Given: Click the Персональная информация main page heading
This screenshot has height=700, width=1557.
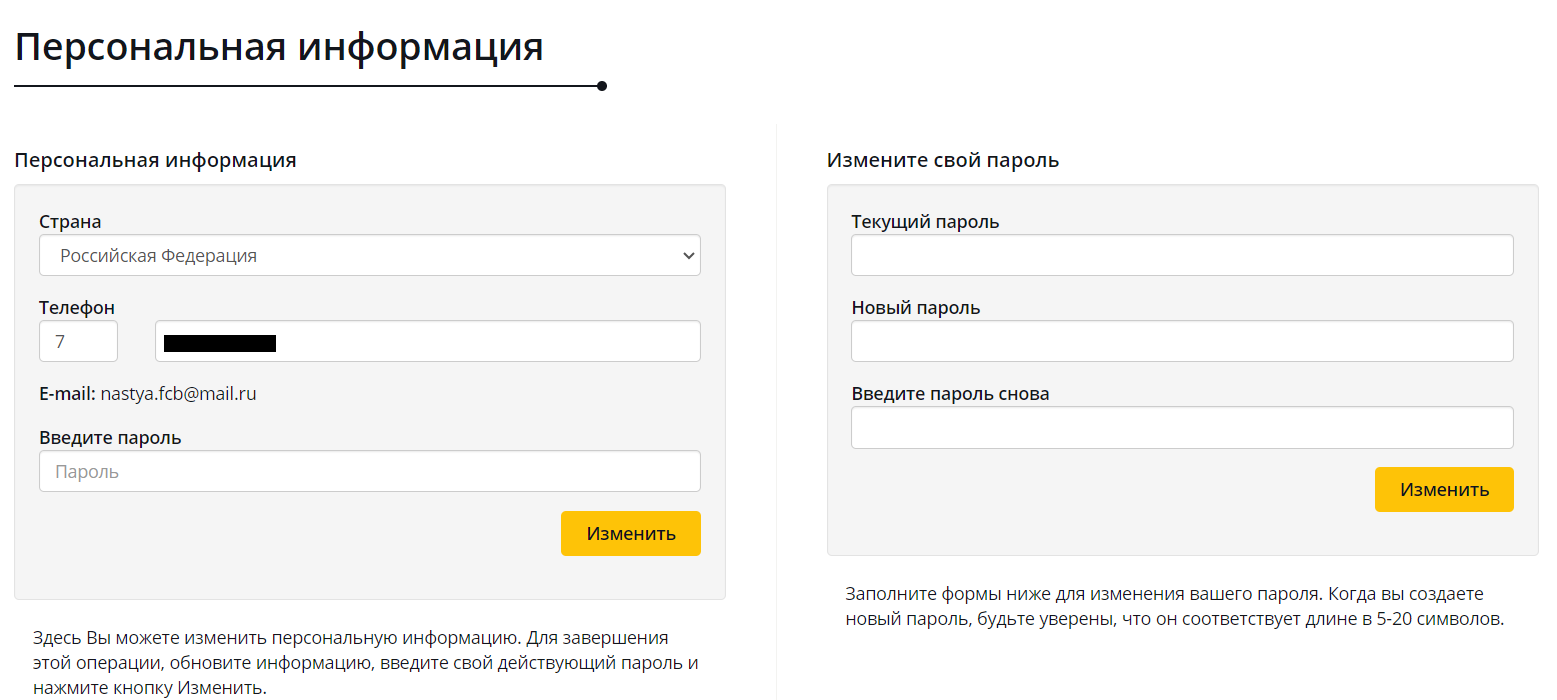Looking at the screenshot, I should coord(279,47).
